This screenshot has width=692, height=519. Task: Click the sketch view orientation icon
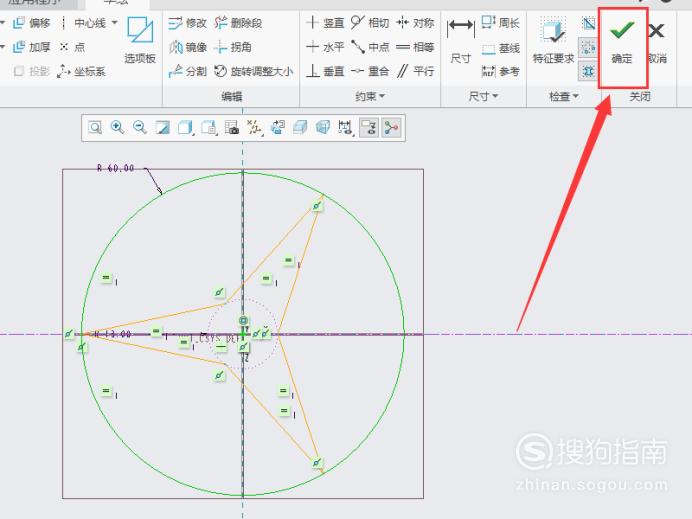(x=277, y=128)
